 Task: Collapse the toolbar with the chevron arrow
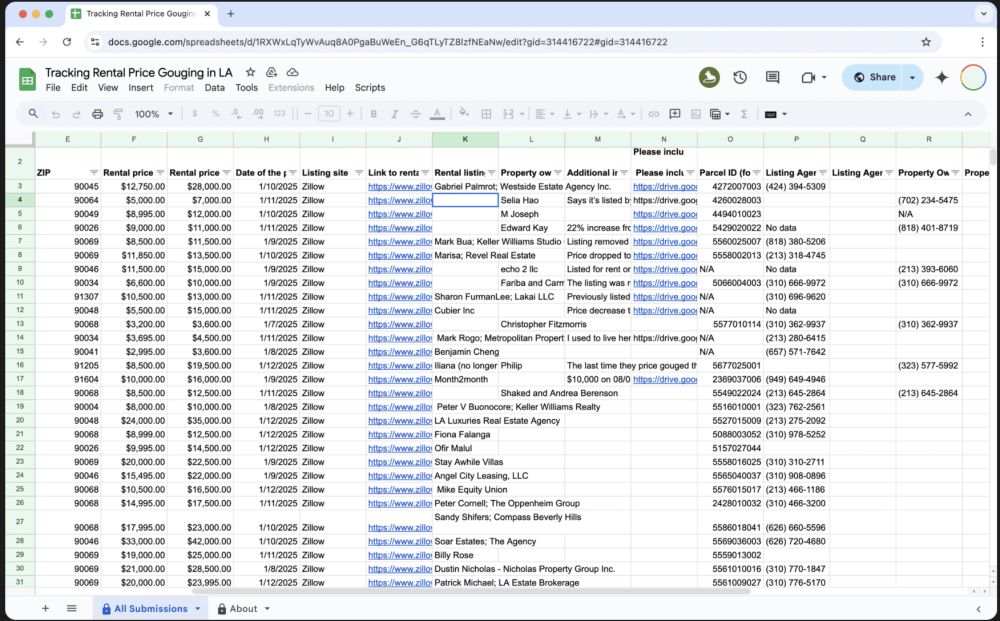pos(967,114)
